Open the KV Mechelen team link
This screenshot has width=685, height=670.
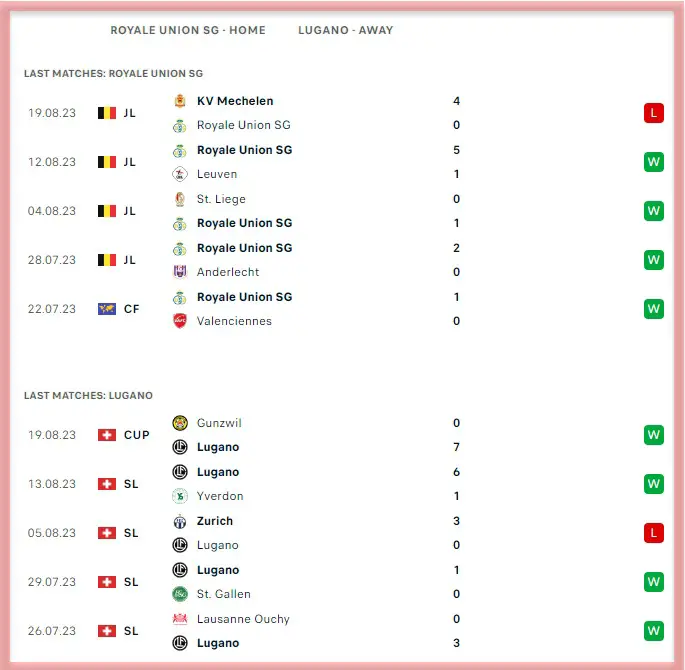(x=235, y=101)
